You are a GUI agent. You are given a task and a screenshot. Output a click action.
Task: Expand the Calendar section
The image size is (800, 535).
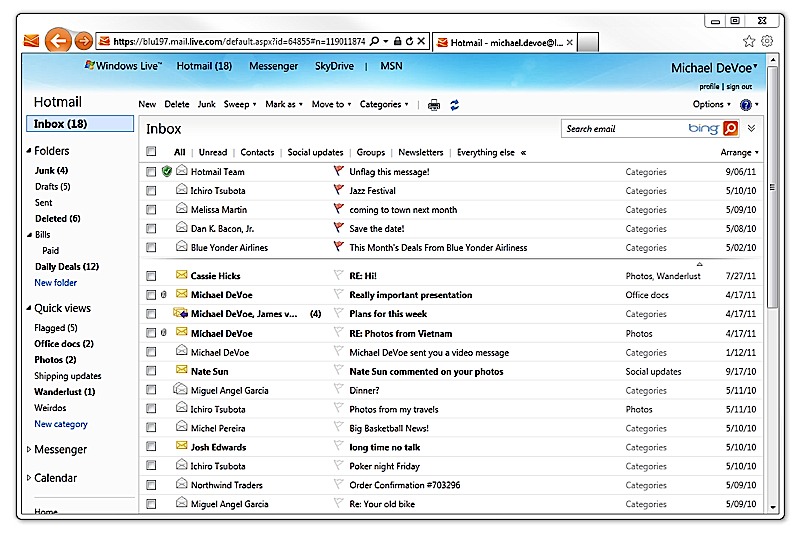click(x=29, y=478)
